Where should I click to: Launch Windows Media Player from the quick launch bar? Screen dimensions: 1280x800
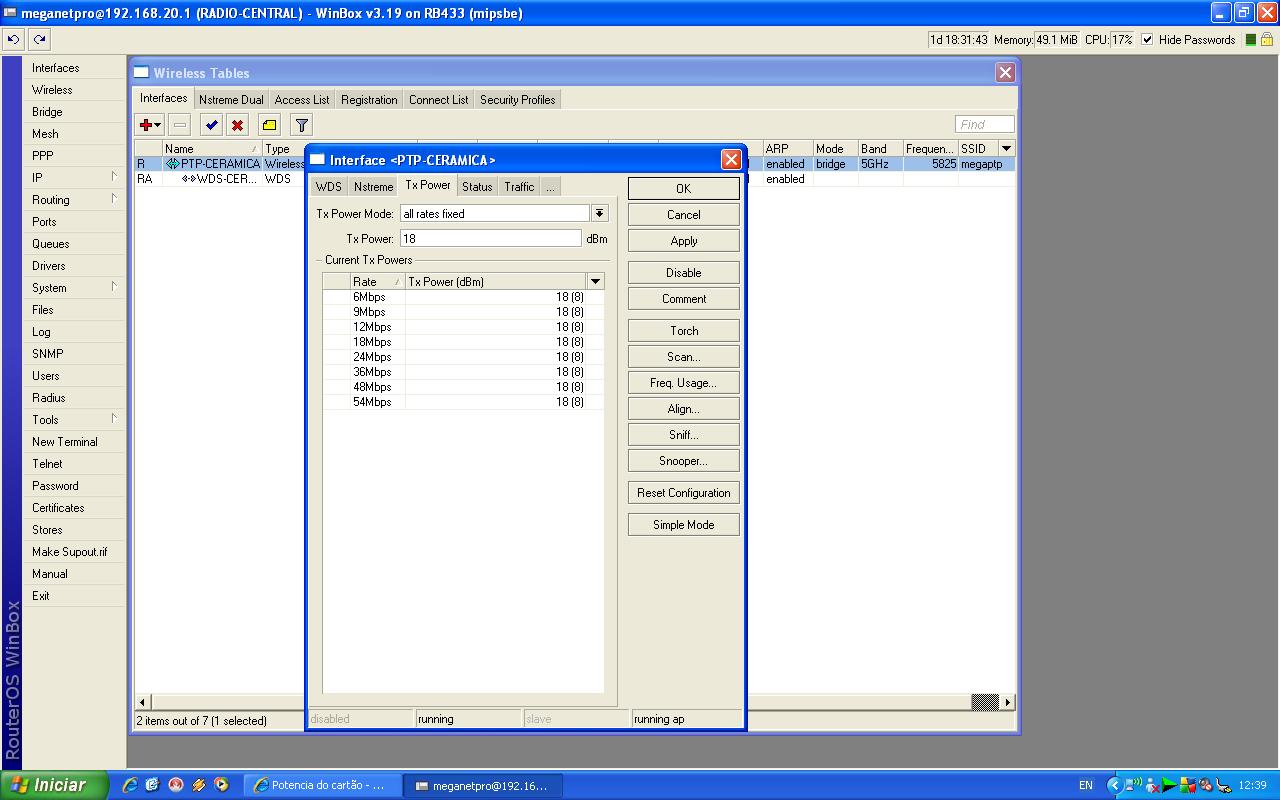click(221, 785)
